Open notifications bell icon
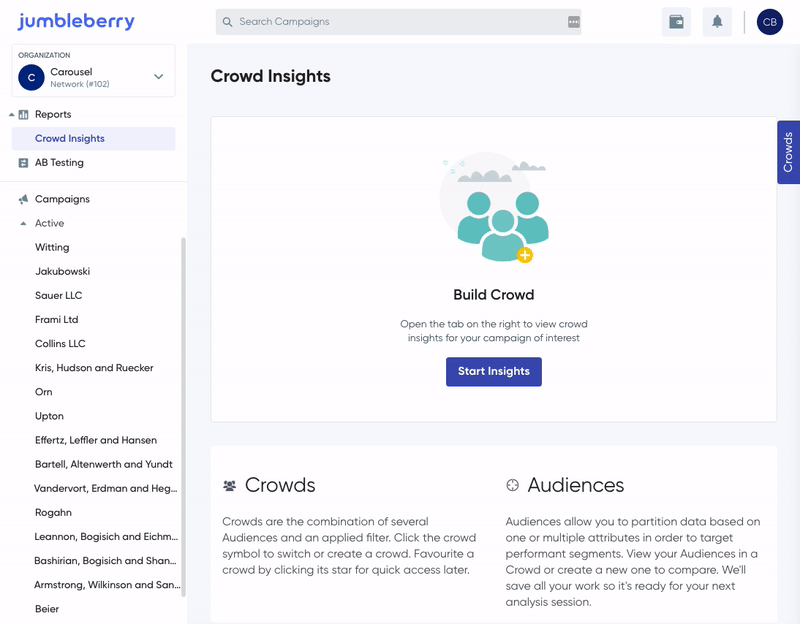This screenshot has width=800, height=624. pos(717,22)
